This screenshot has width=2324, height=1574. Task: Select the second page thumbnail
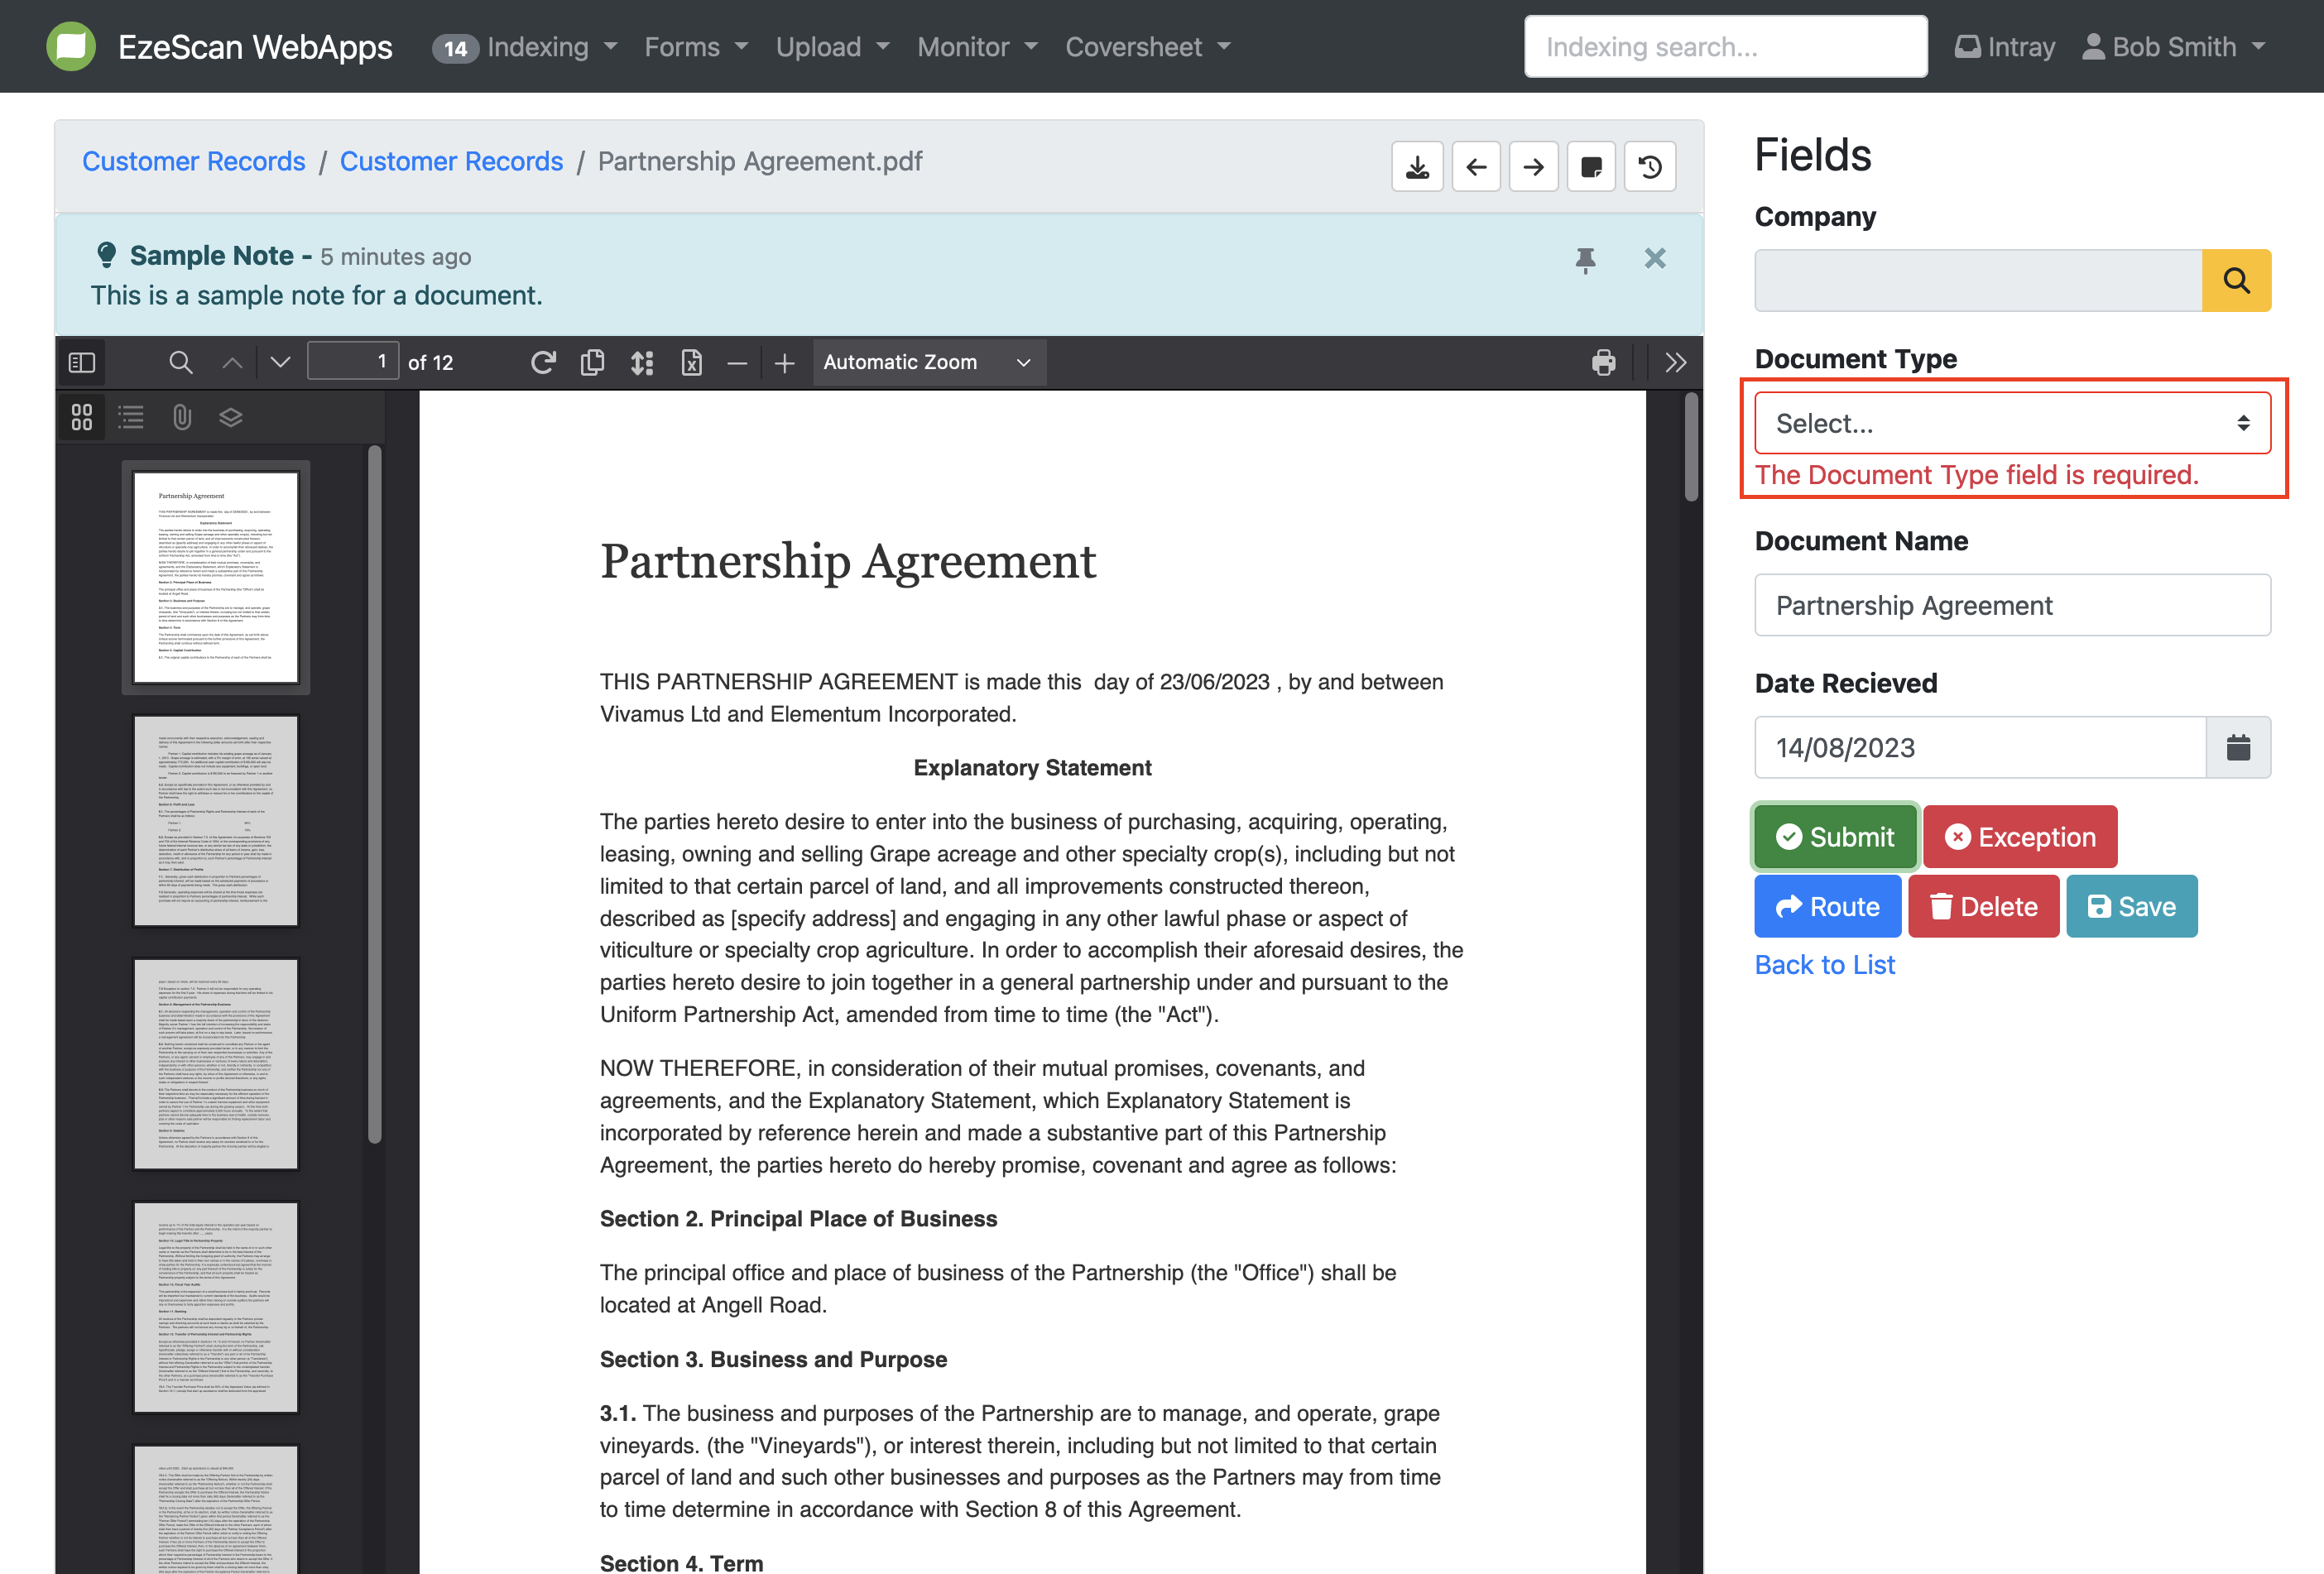[x=216, y=820]
